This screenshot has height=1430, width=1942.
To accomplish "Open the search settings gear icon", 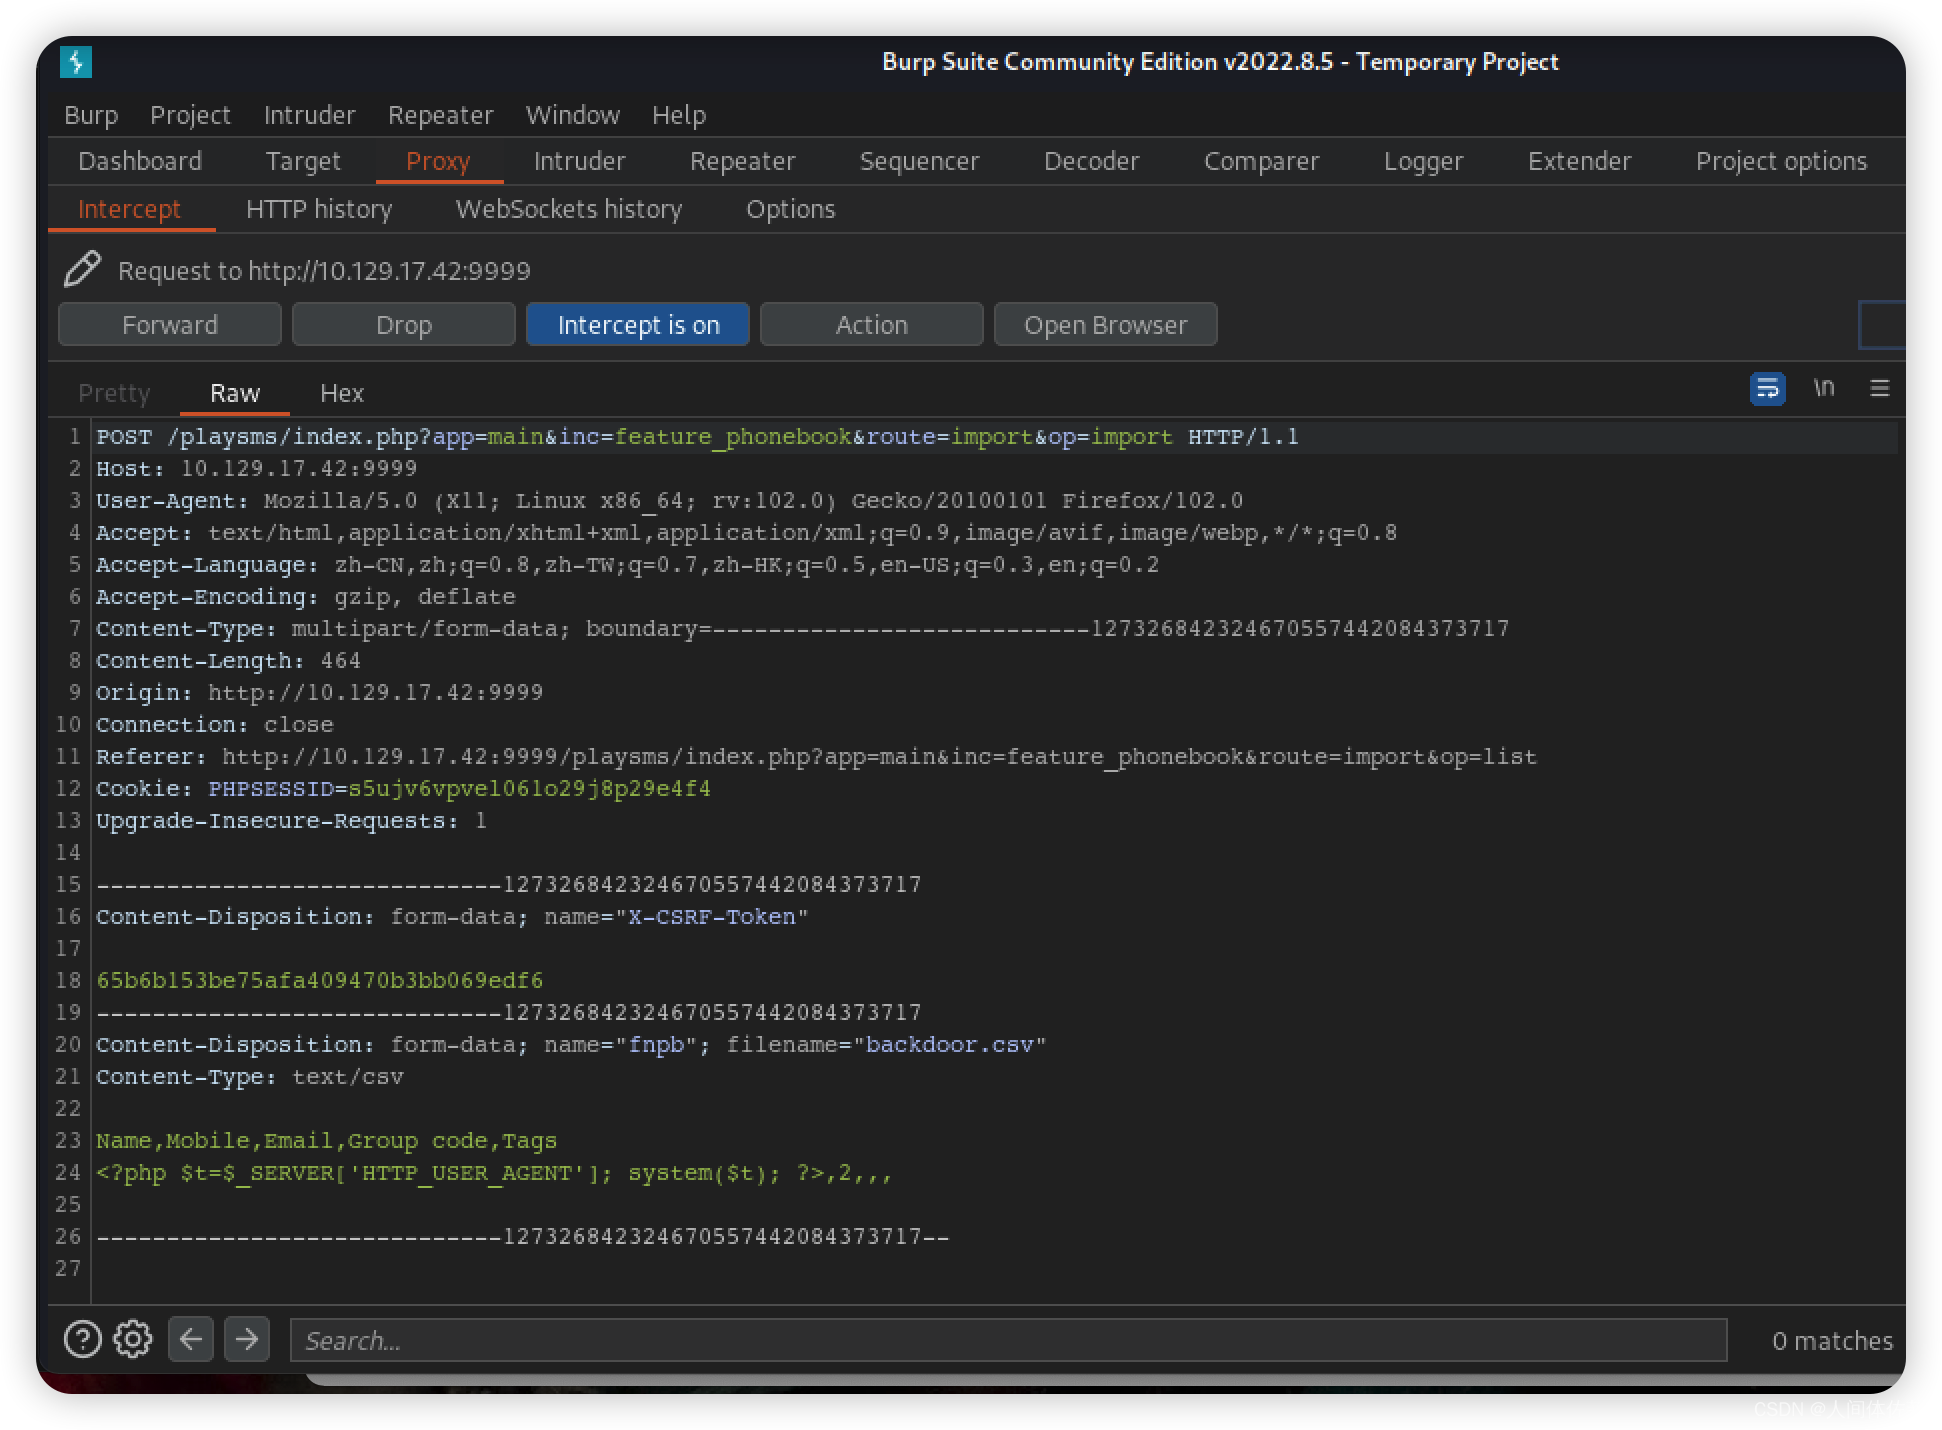I will pyautogui.click(x=133, y=1339).
